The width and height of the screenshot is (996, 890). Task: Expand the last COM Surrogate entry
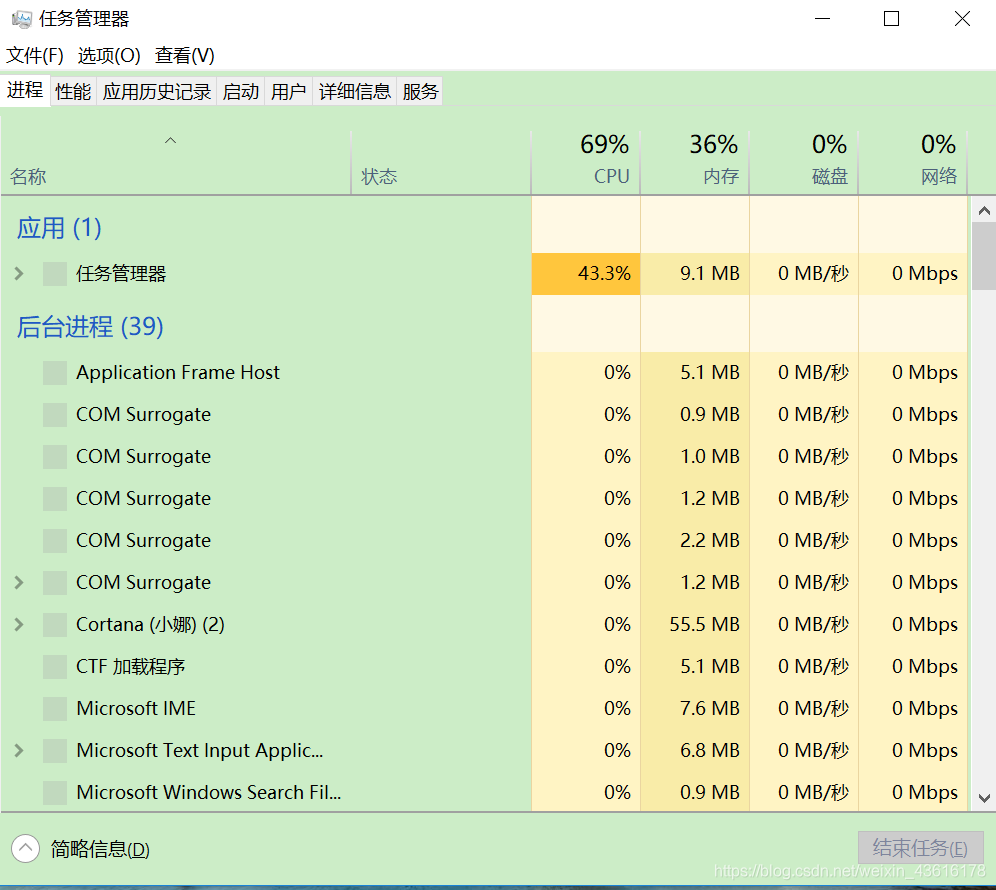[18, 582]
